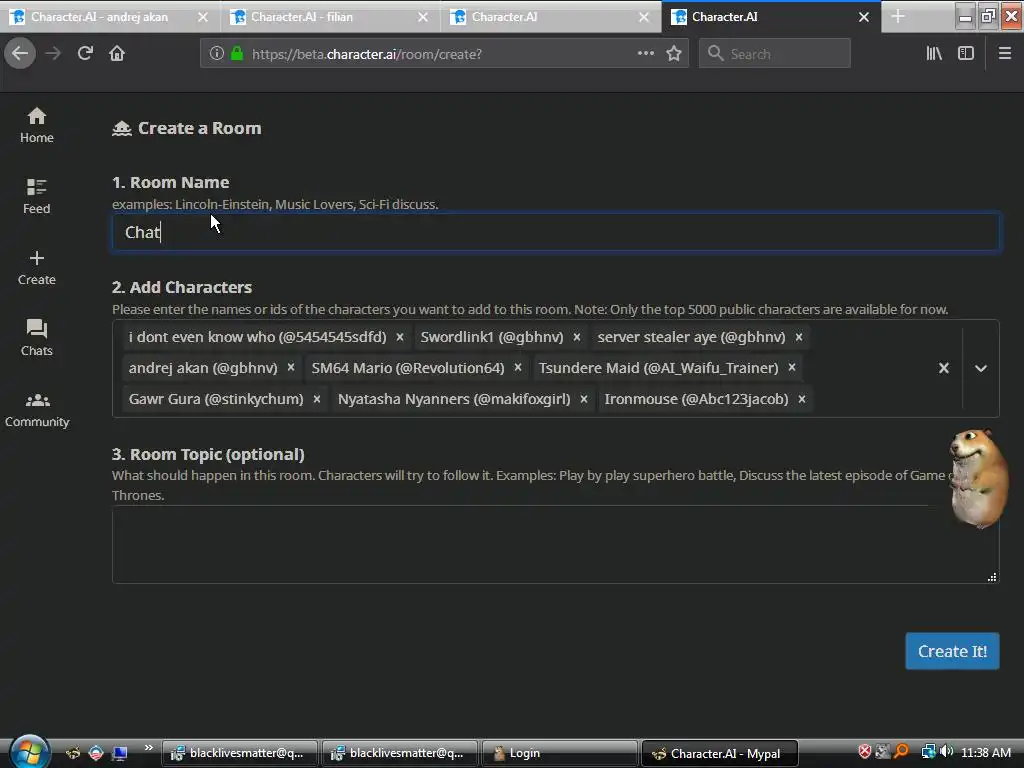This screenshot has height=768, width=1024.
Task: Open 'Character.AI - Mypal' taskbar button
Action: point(720,753)
